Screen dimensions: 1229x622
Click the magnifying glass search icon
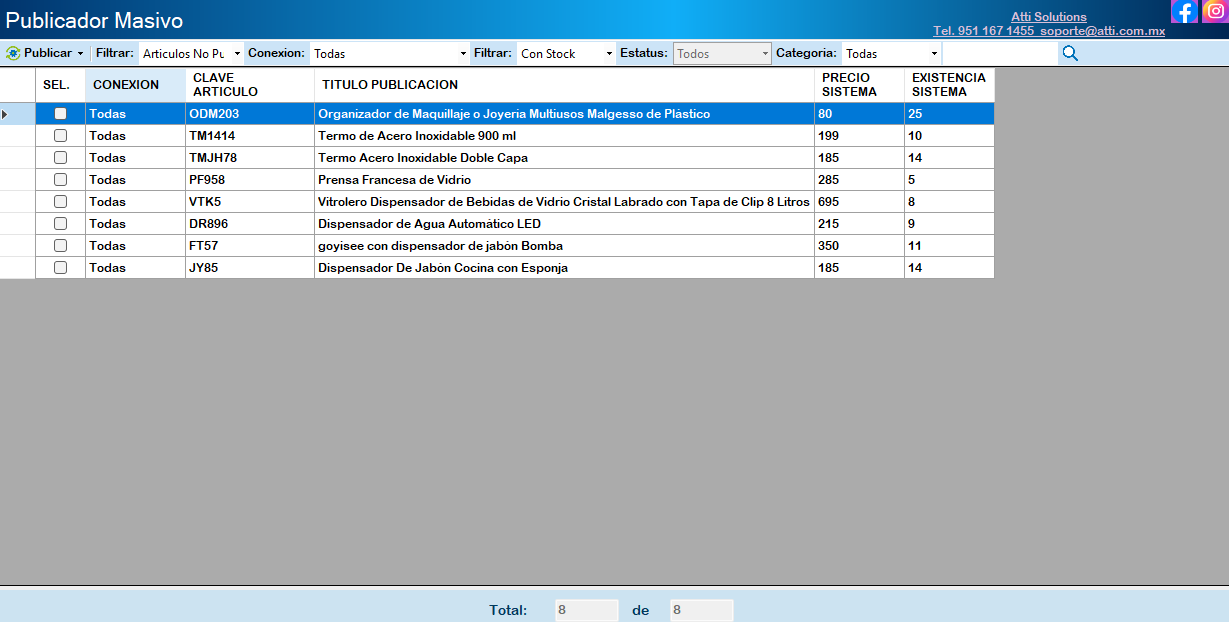(1070, 53)
